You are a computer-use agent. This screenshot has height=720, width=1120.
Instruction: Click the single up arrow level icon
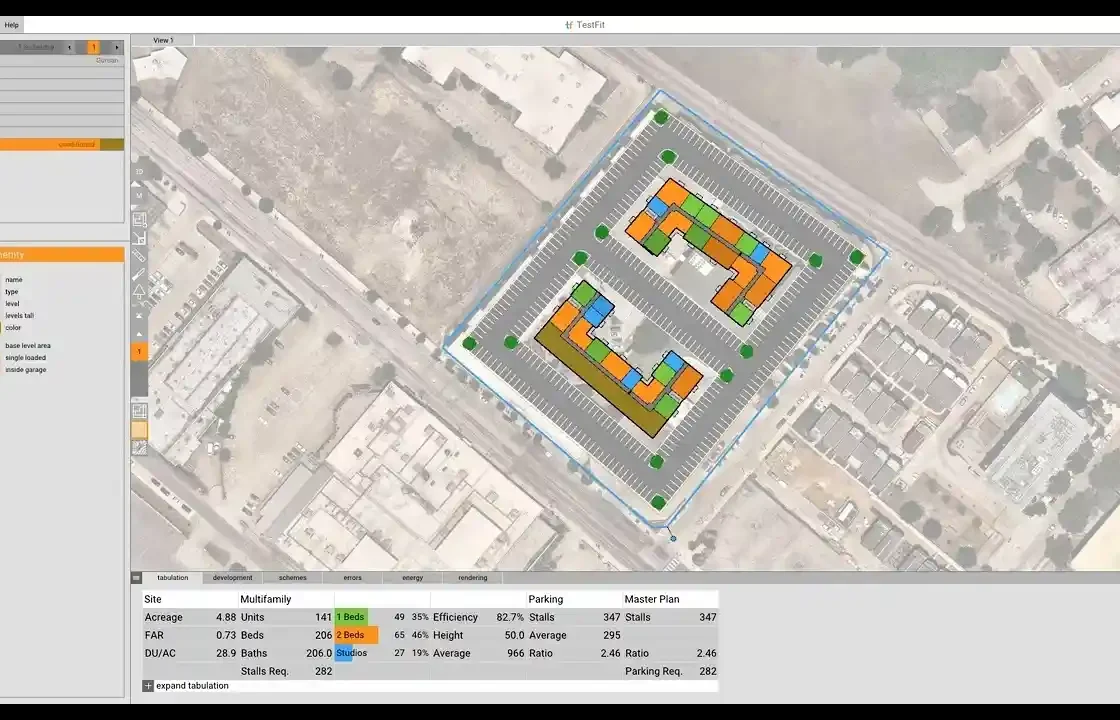click(139, 332)
